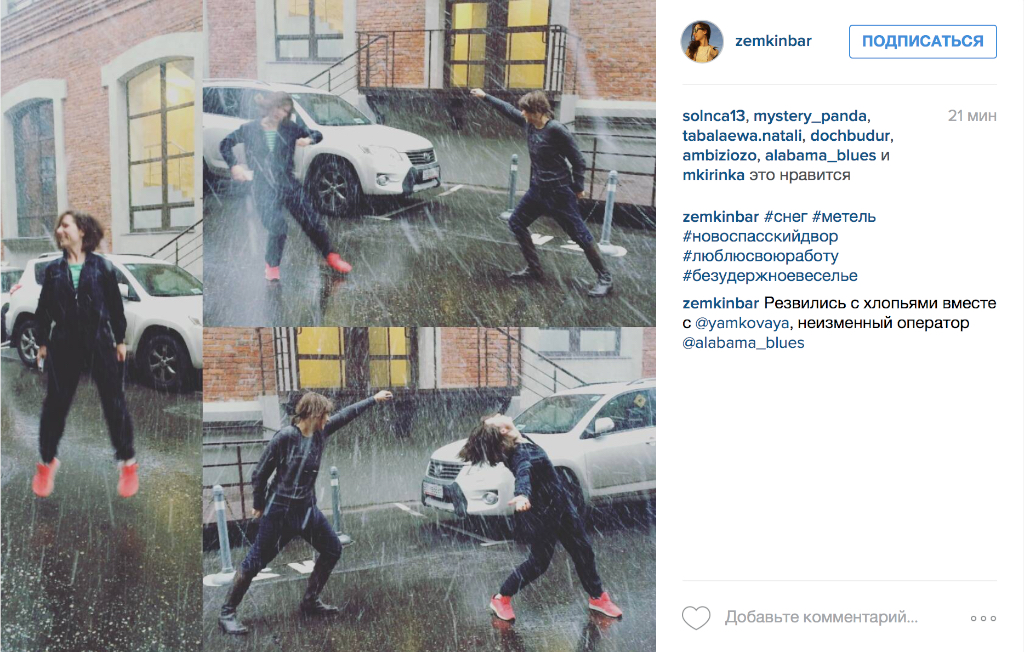The width and height of the screenshot is (1024, 652).
Task: Click the 21 мин timestamp
Action: [x=972, y=116]
